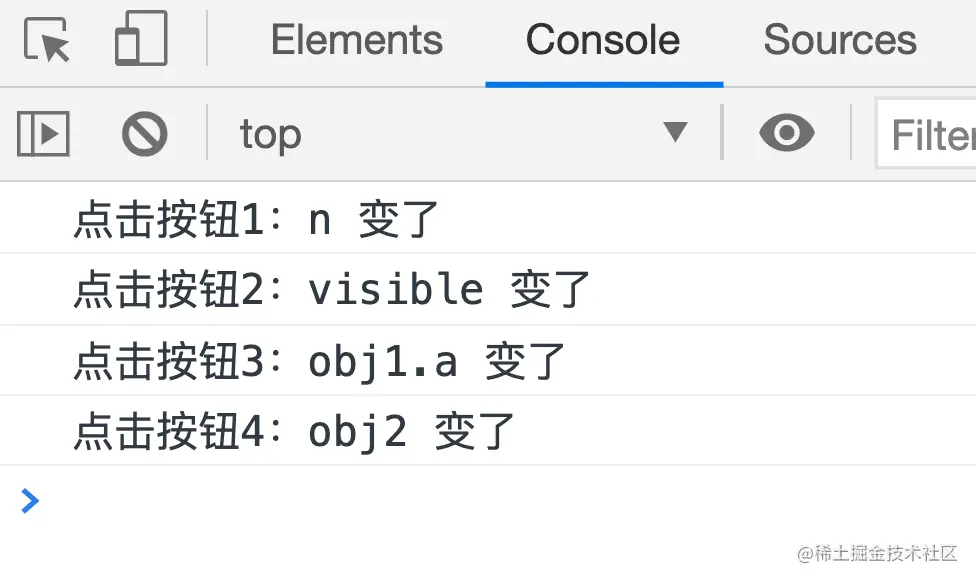
Task: Activate the inspect element picker icon
Action: tap(47, 39)
